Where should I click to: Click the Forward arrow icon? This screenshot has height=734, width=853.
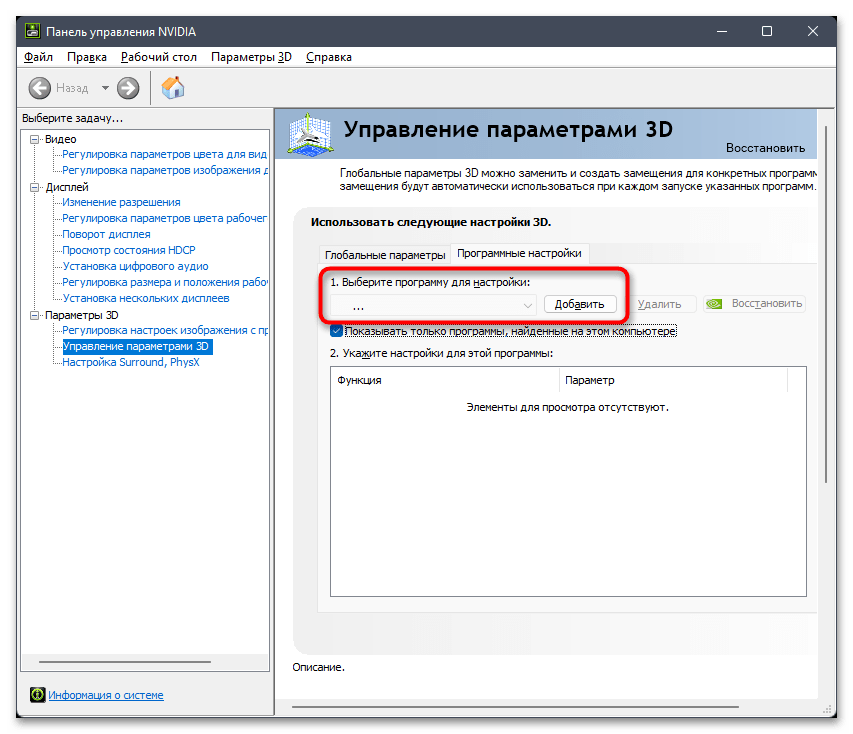(x=128, y=88)
